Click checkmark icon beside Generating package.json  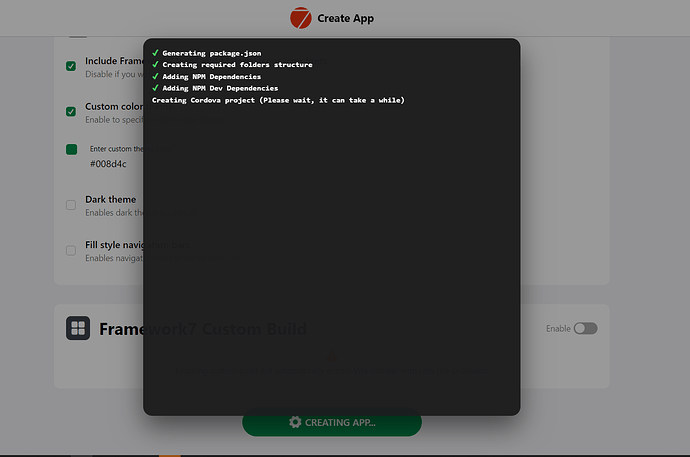pos(155,53)
